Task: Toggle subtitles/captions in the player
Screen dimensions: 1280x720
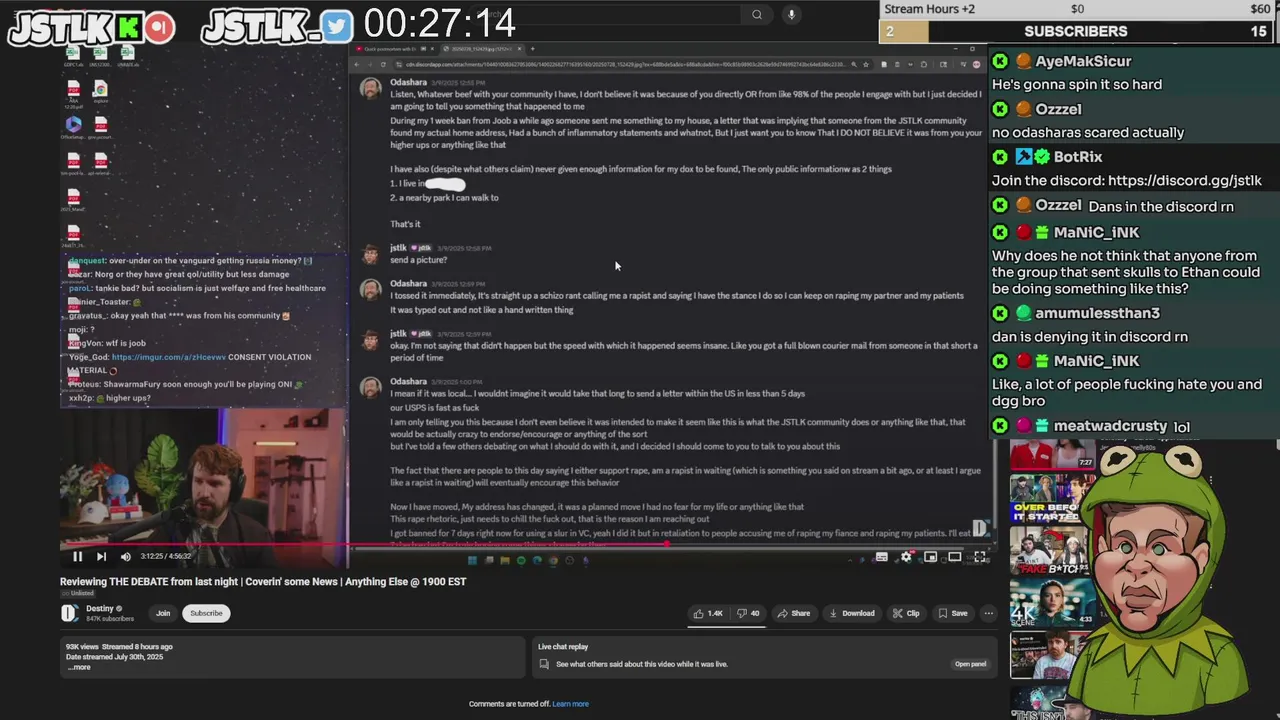Action: coord(882,557)
